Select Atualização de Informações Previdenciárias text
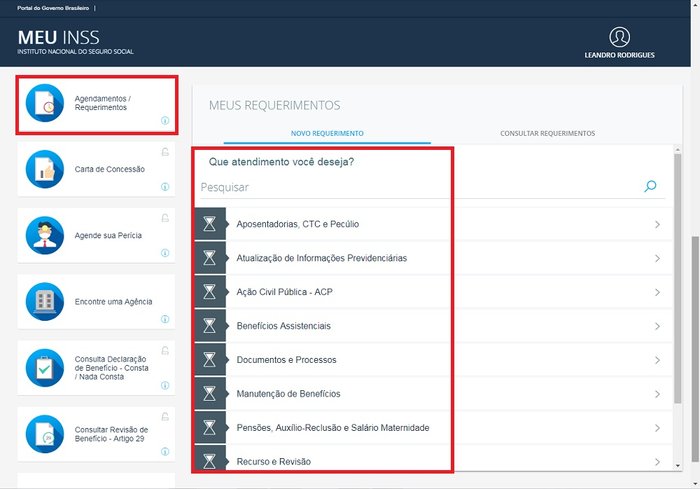The width and height of the screenshot is (700, 489). pyautogui.click(x=322, y=258)
